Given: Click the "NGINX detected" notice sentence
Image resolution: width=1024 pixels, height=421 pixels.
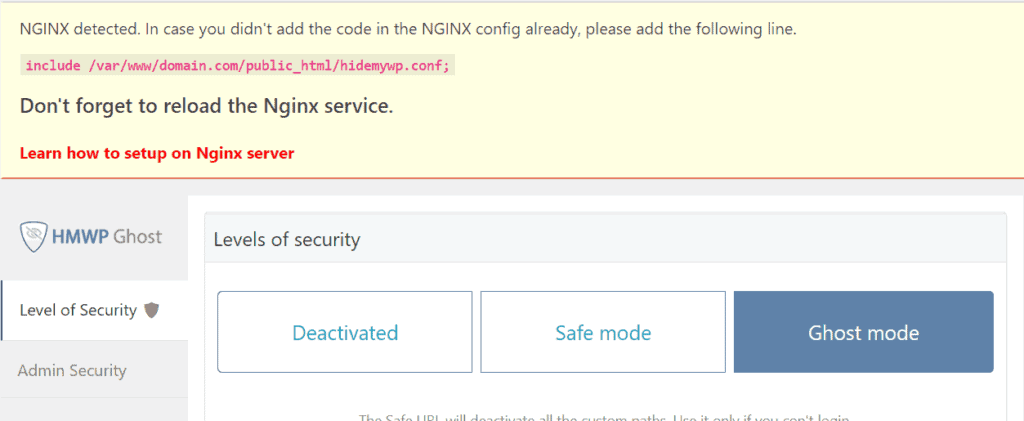Looking at the screenshot, I should coord(408,29).
